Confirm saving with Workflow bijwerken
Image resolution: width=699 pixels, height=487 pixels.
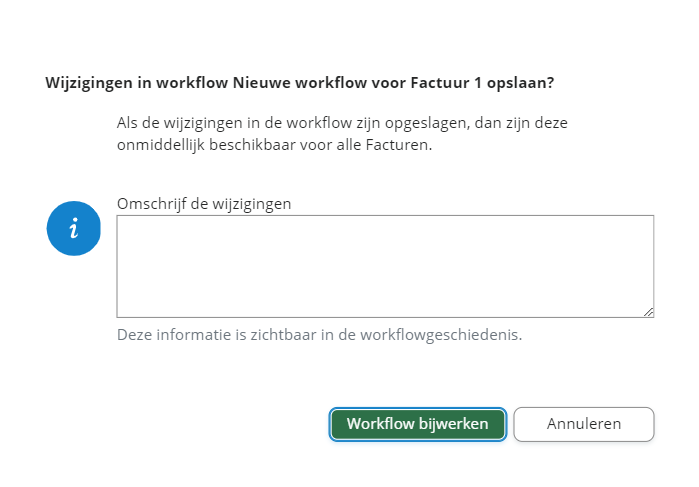click(x=417, y=424)
